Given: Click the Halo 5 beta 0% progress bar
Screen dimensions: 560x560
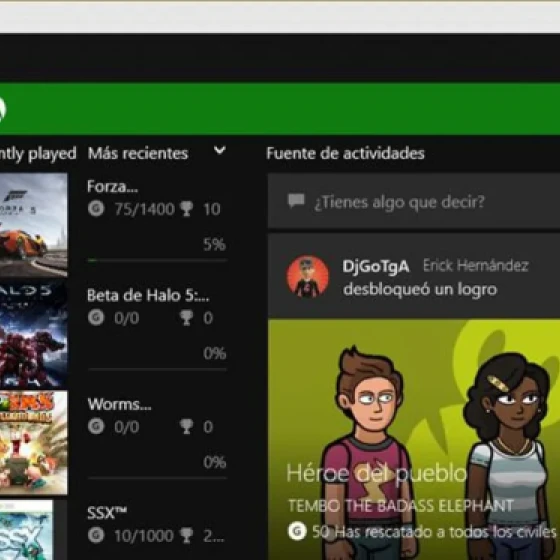Looking at the screenshot, I should [157, 369].
